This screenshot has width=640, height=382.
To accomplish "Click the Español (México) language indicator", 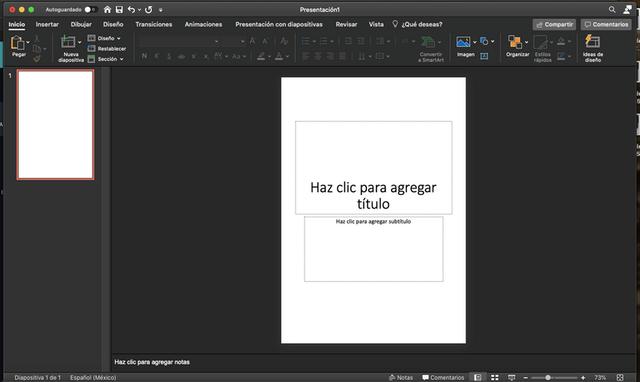I will click(93, 378).
